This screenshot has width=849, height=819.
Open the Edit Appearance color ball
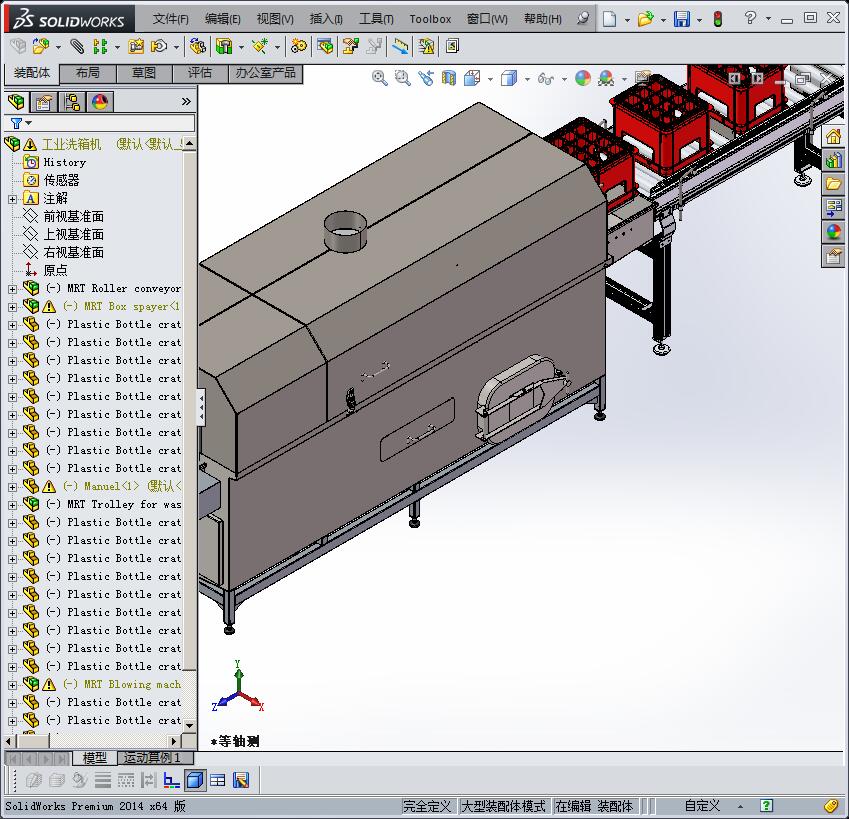pos(585,78)
